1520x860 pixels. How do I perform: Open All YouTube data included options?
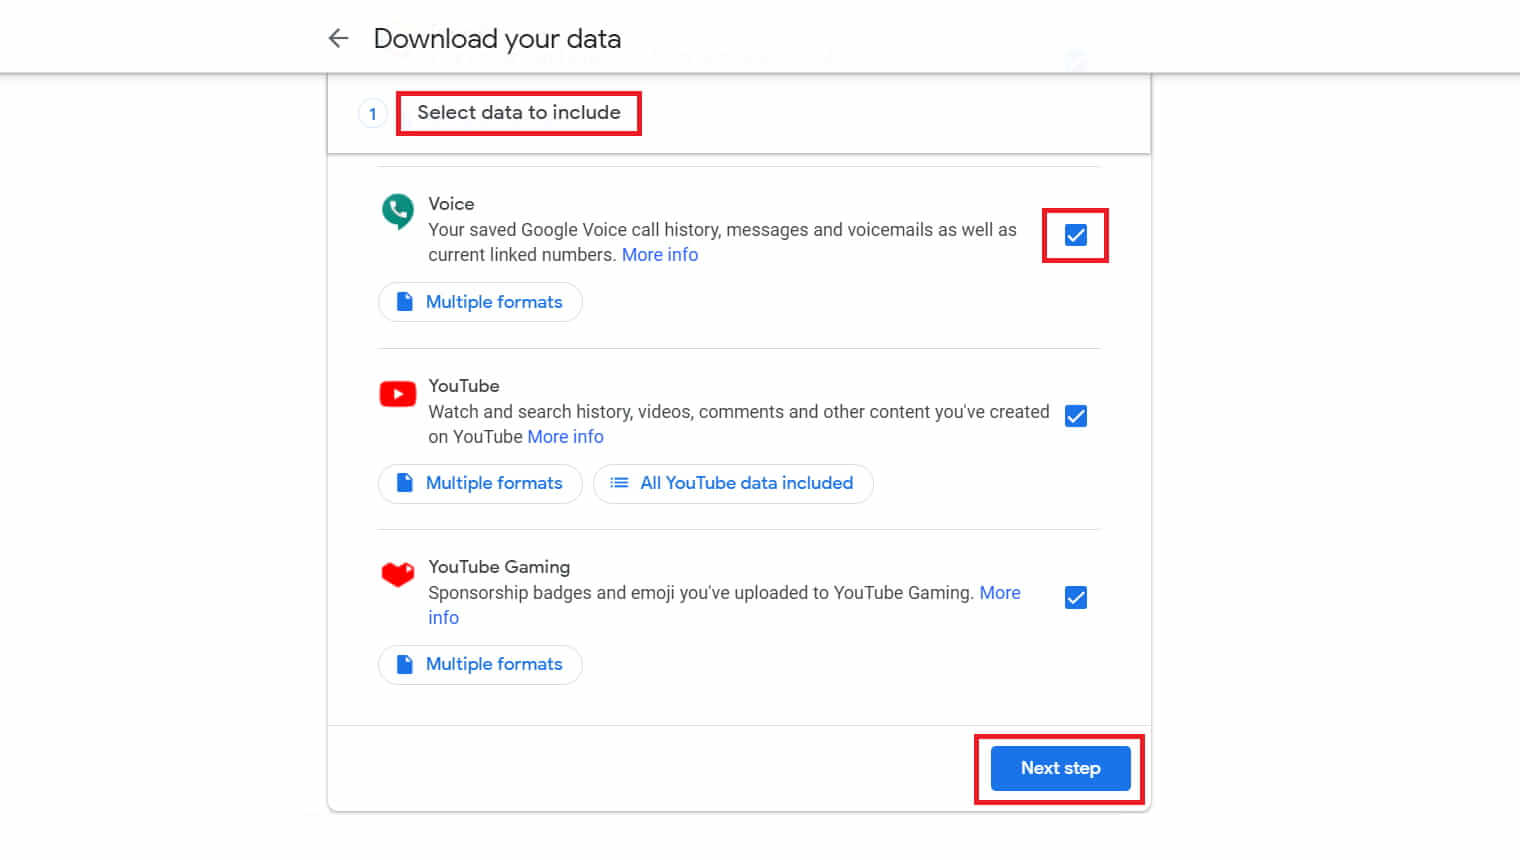733,483
